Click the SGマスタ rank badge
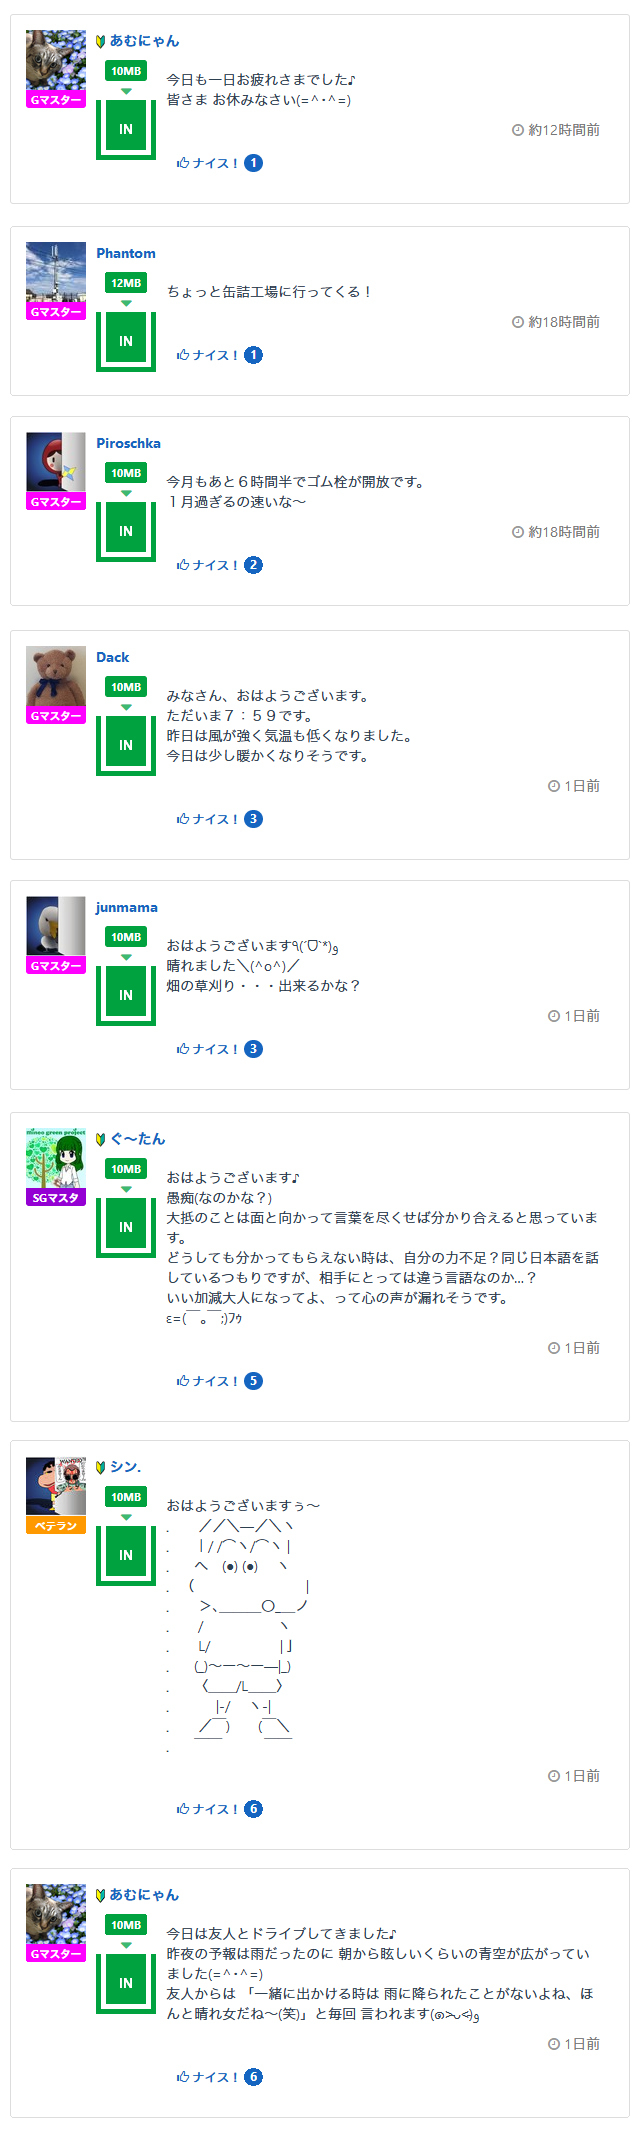Viewport: 640px width, 2130px height. 56,1198
